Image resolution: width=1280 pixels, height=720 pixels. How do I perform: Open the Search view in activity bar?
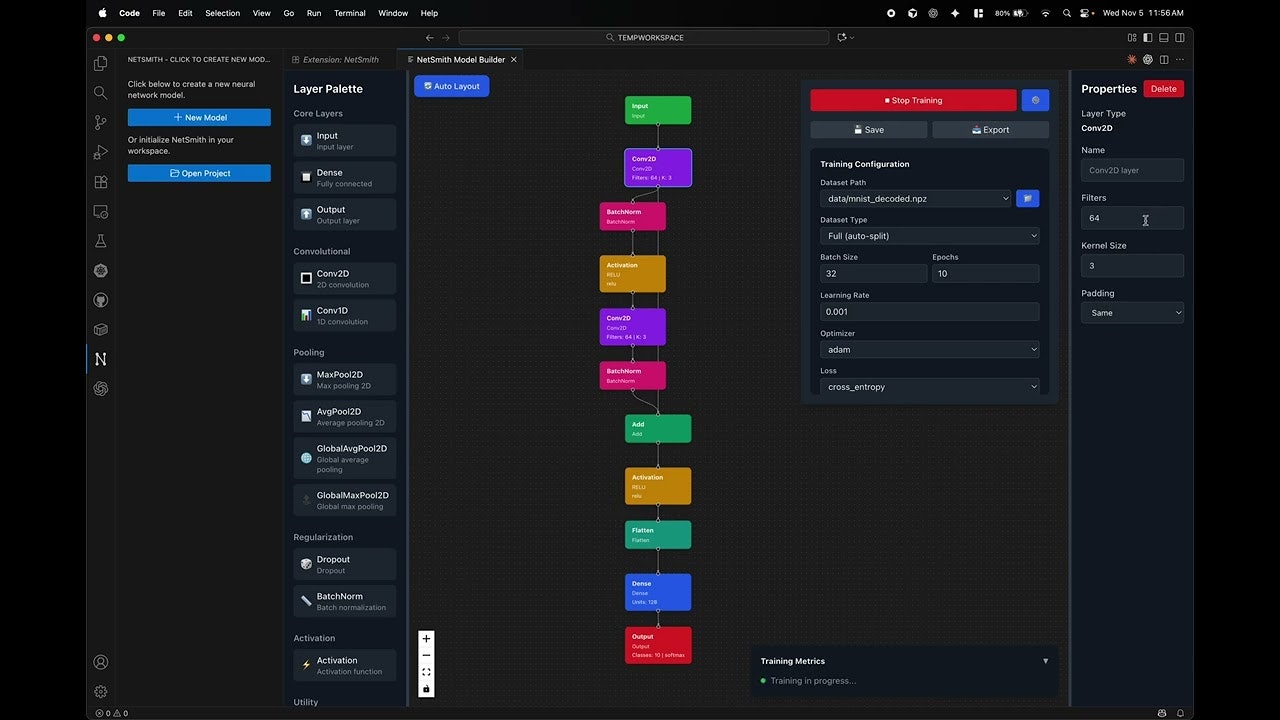(x=100, y=93)
